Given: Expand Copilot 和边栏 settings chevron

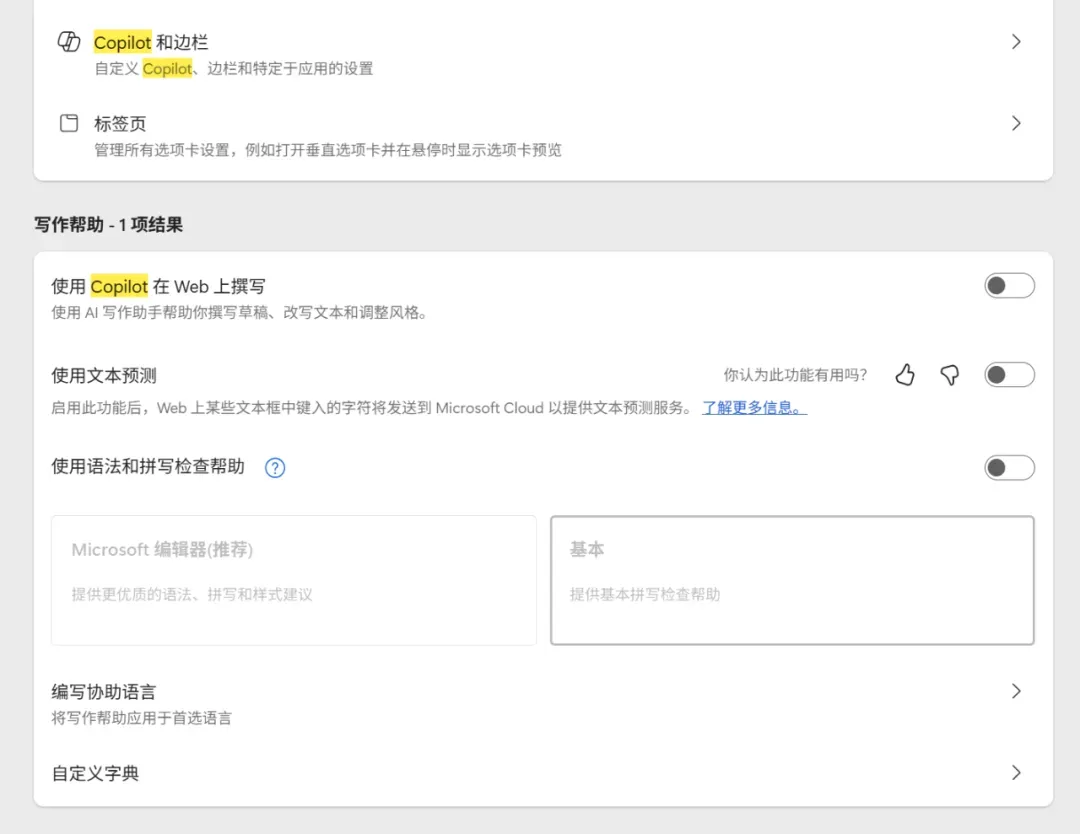Looking at the screenshot, I should 1016,42.
